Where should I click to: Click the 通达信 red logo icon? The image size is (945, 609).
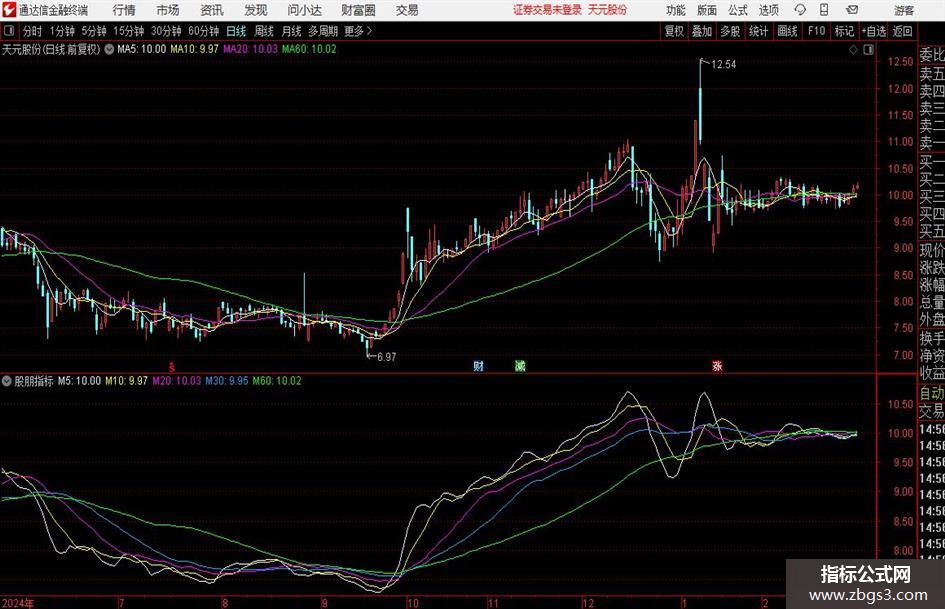pyautogui.click(x=9, y=10)
